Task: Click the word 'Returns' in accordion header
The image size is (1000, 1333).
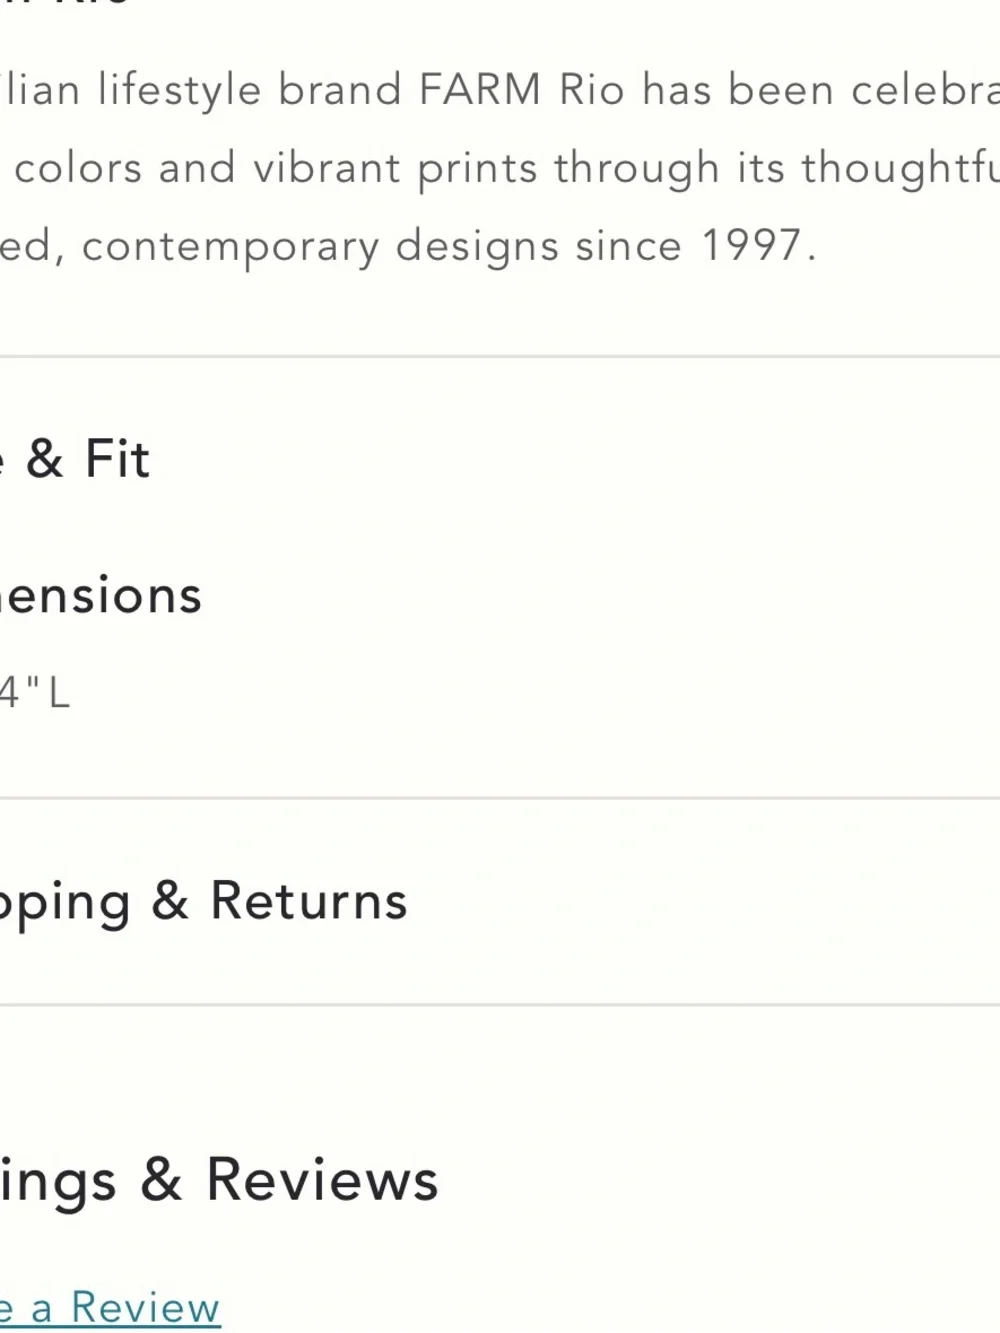Action: [x=309, y=901]
